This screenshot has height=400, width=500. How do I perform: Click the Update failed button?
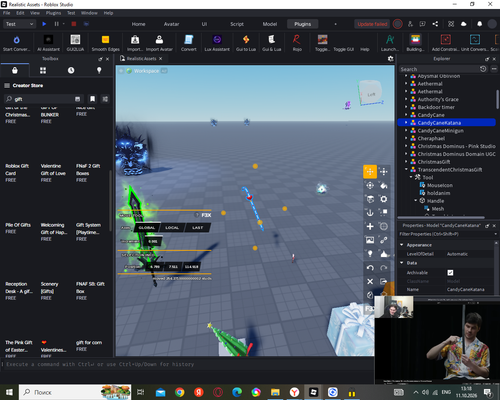[x=372, y=24]
